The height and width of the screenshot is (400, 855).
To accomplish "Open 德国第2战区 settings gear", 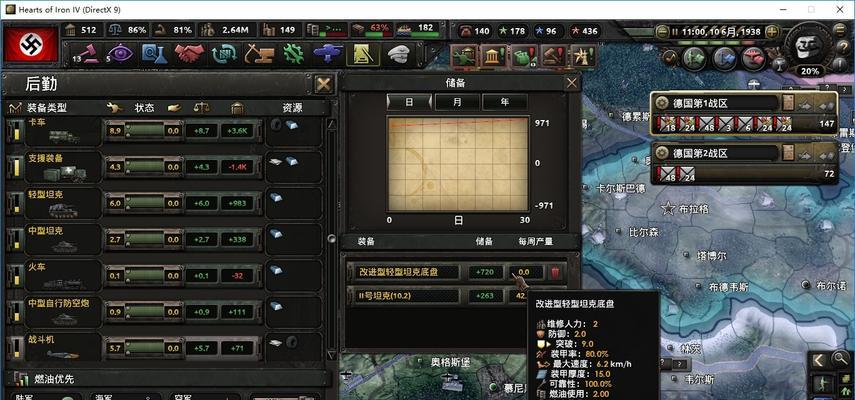I will coord(662,153).
